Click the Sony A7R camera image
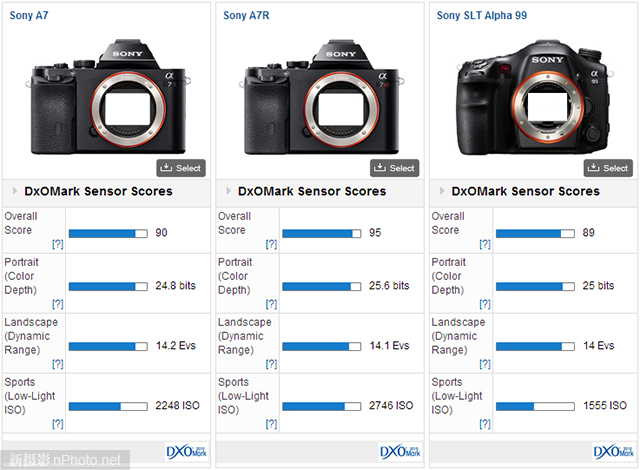 click(x=322, y=97)
